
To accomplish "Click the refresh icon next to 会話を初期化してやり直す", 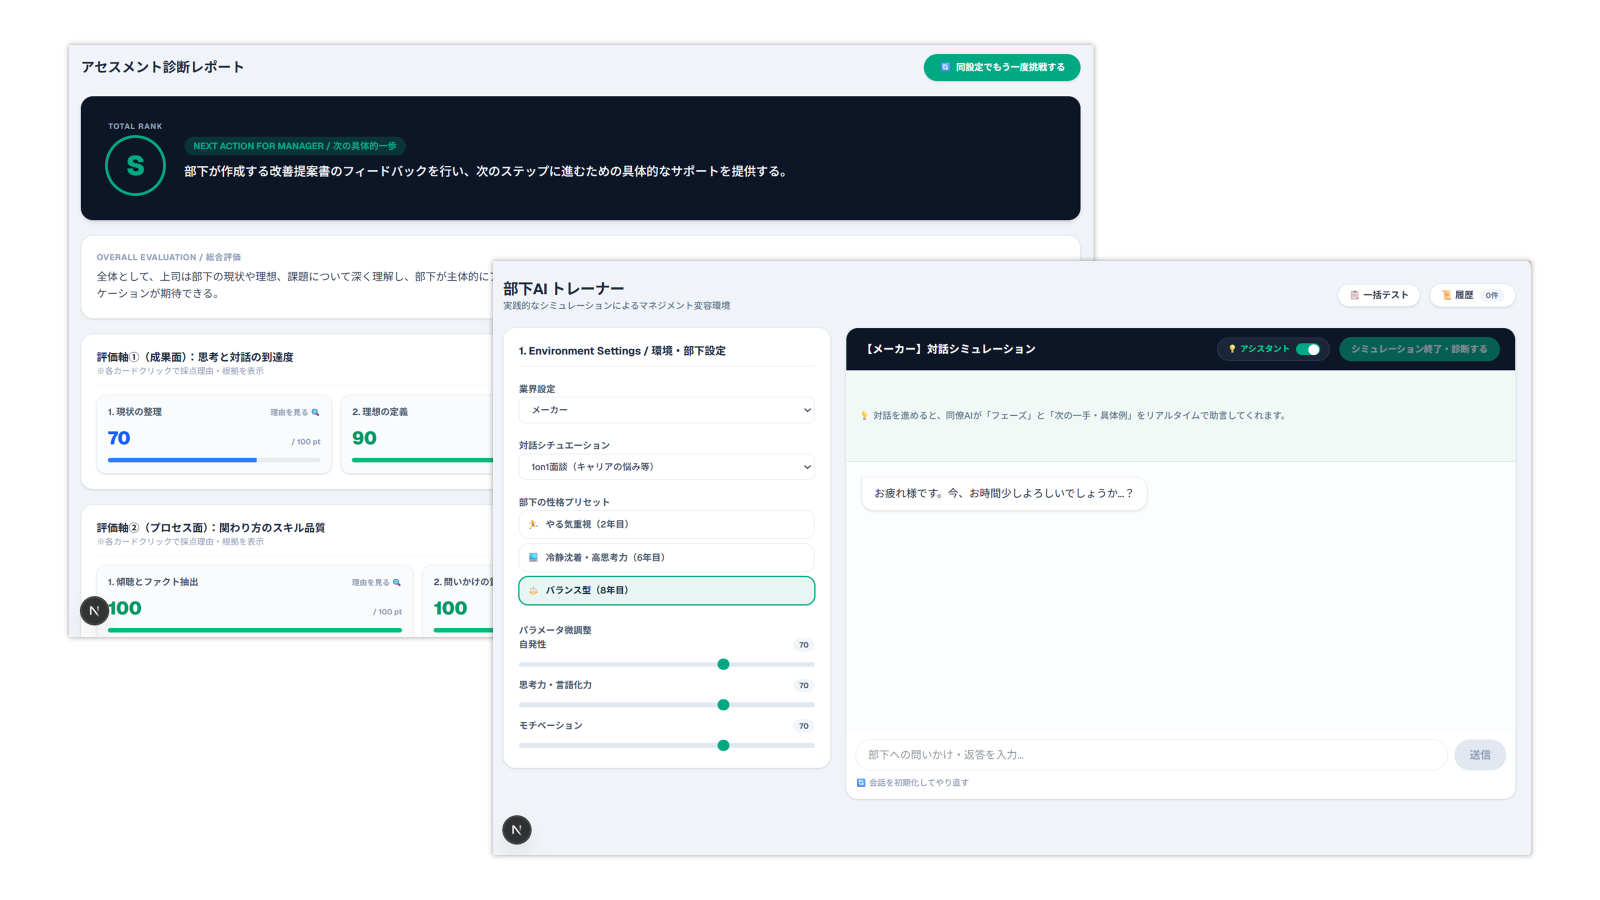I will point(861,783).
